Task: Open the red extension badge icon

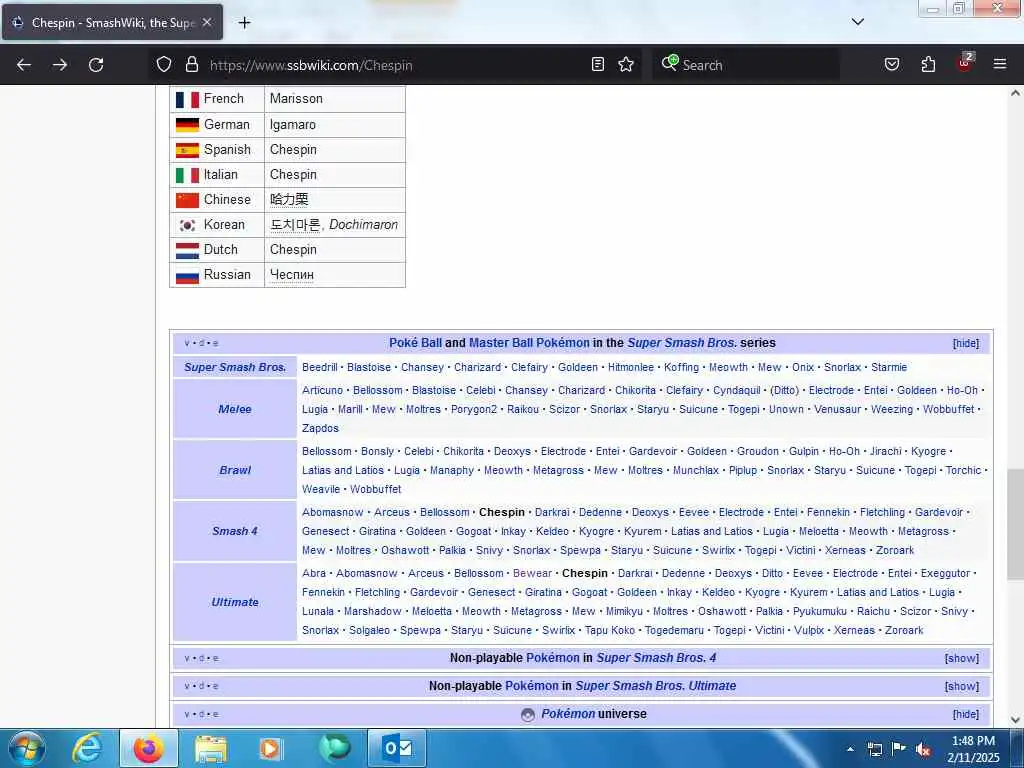Action: (965, 63)
